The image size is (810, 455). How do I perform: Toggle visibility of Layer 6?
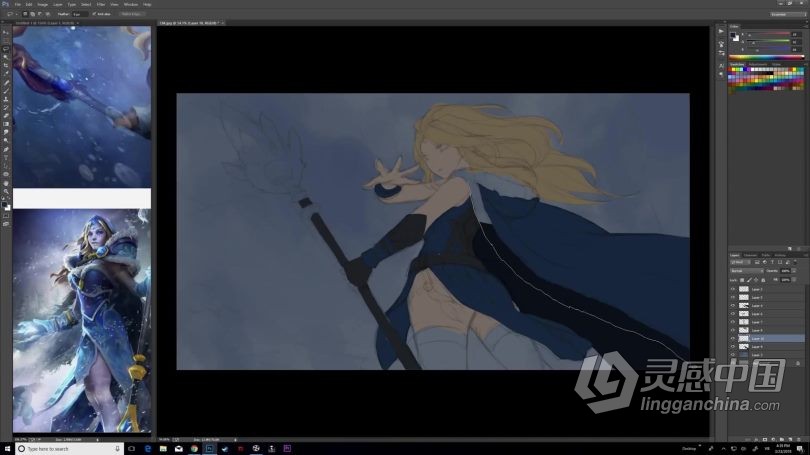[733, 314]
